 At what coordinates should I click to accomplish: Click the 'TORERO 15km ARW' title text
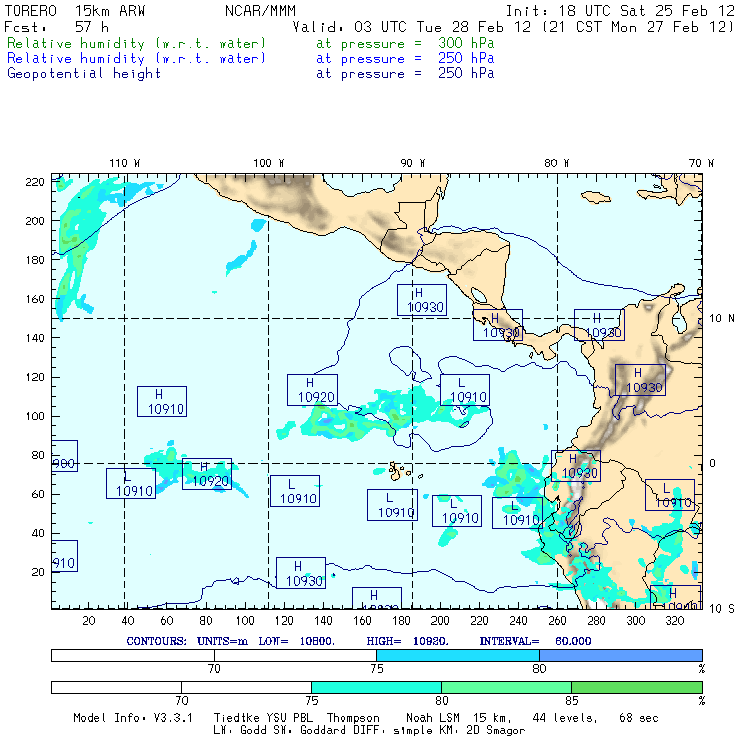click(75, 11)
